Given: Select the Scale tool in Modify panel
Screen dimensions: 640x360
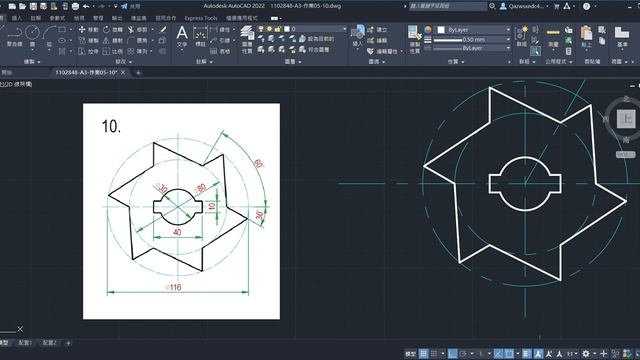Looking at the screenshot, I should [x=113, y=51].
